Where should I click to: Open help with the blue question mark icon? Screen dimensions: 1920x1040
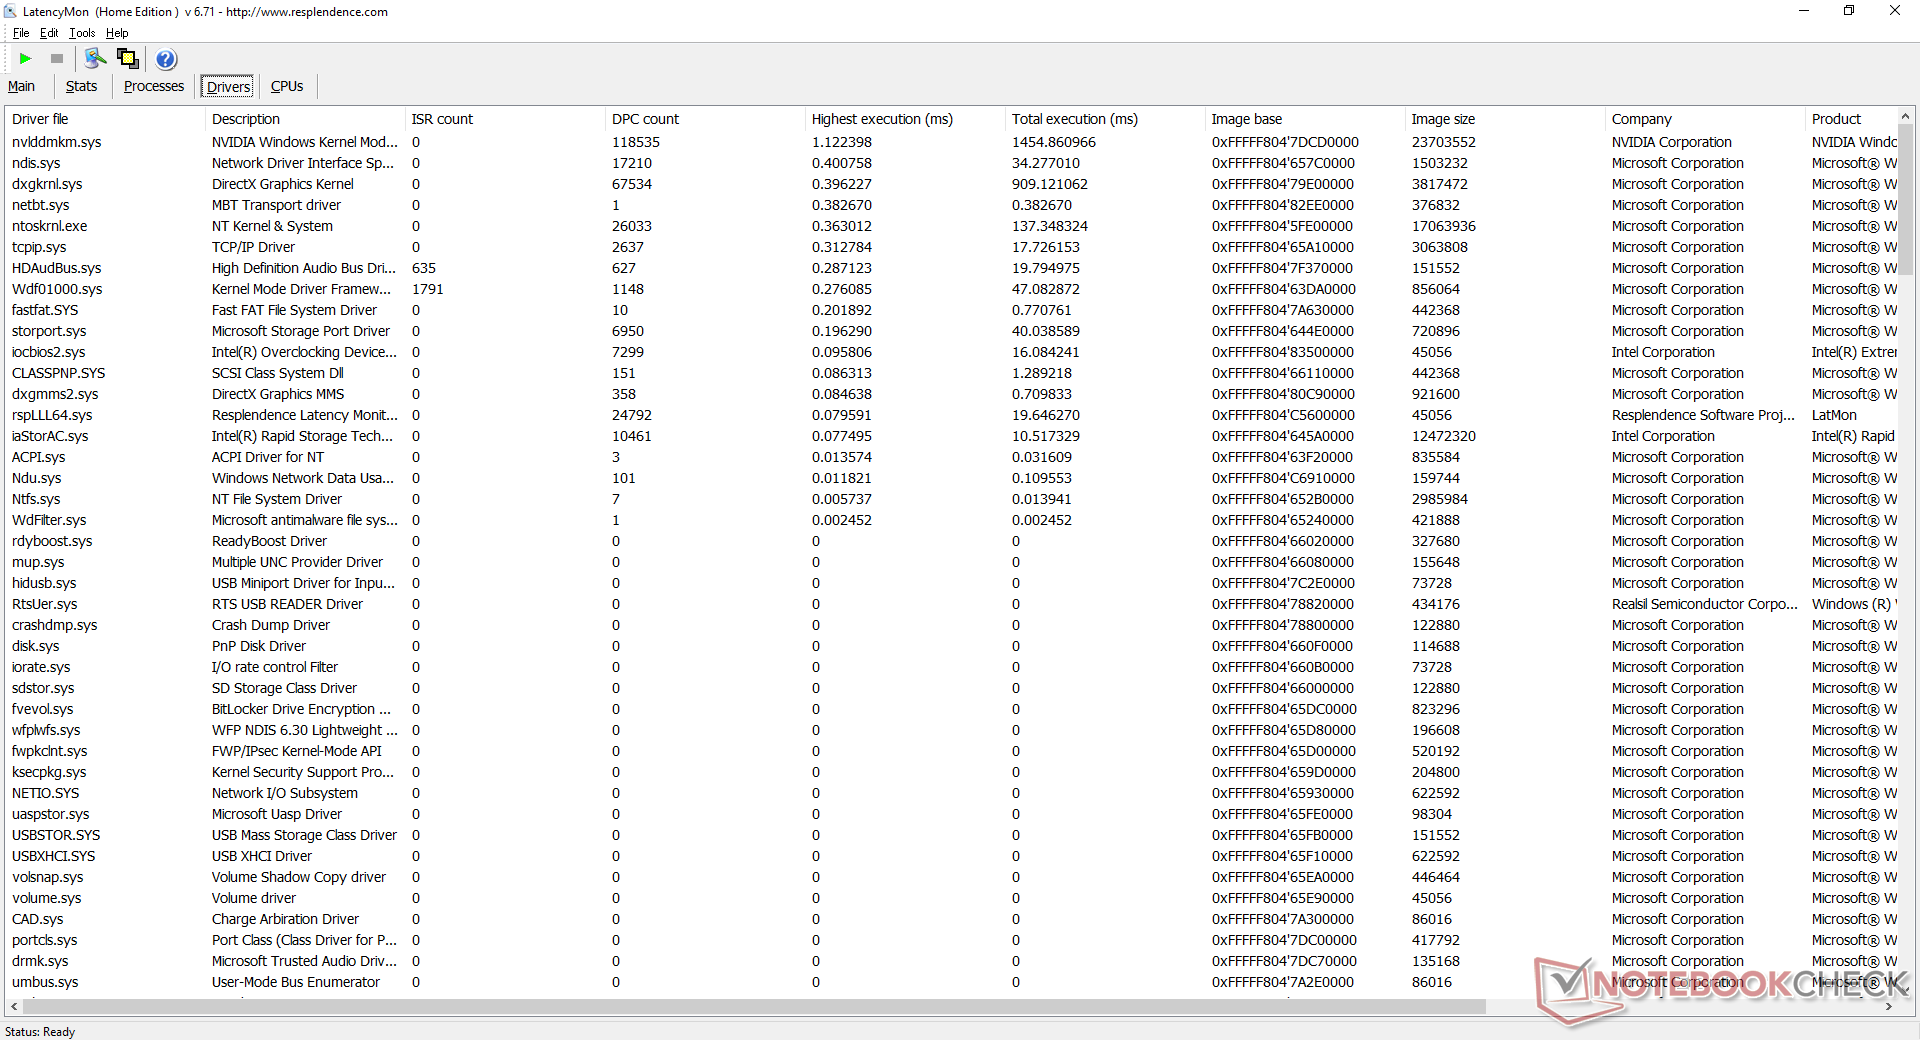[166, 59]
